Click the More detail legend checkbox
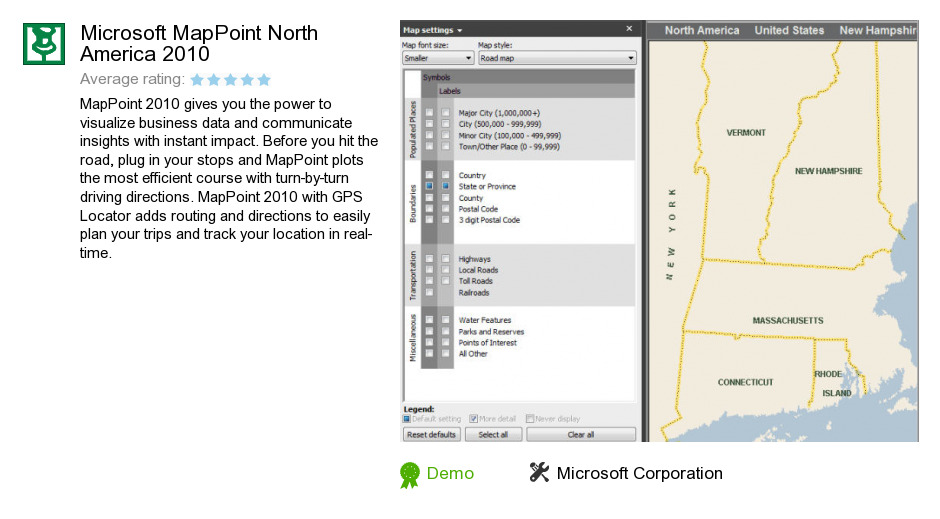Screen dimensions: 940x519 click(473, 419)
